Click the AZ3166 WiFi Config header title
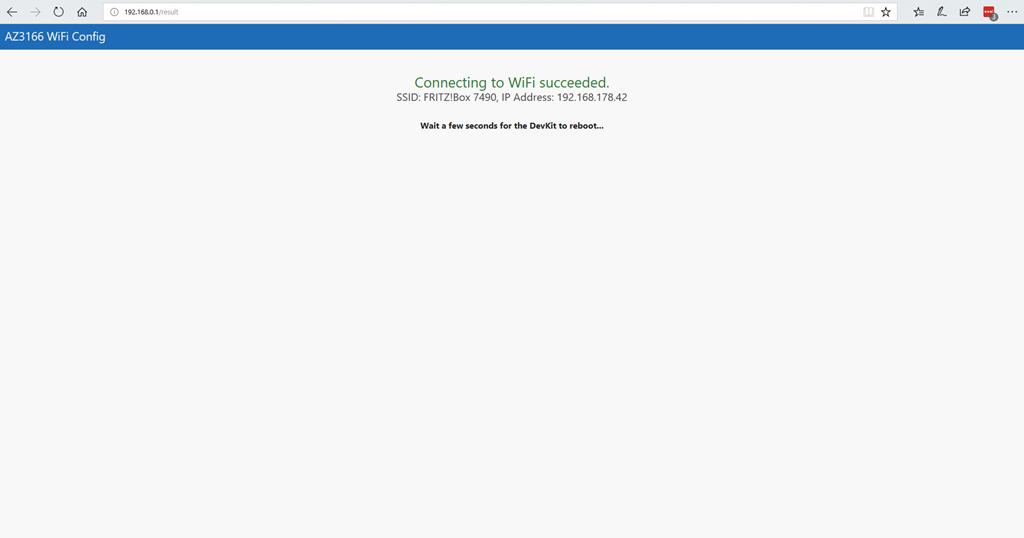1024x538 pixels. (55, 37)
